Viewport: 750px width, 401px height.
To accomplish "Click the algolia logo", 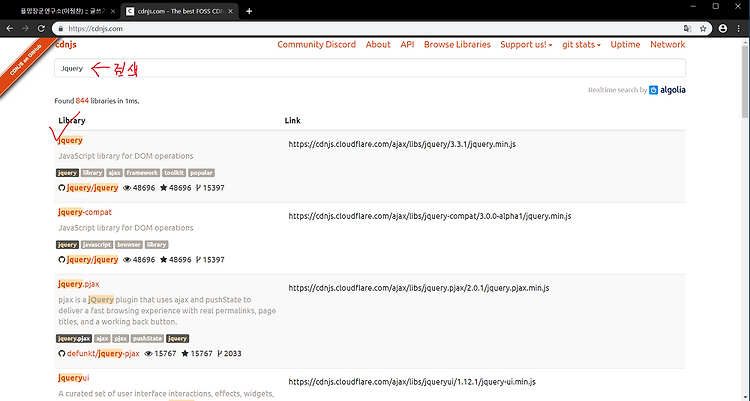I will (667, 90).
